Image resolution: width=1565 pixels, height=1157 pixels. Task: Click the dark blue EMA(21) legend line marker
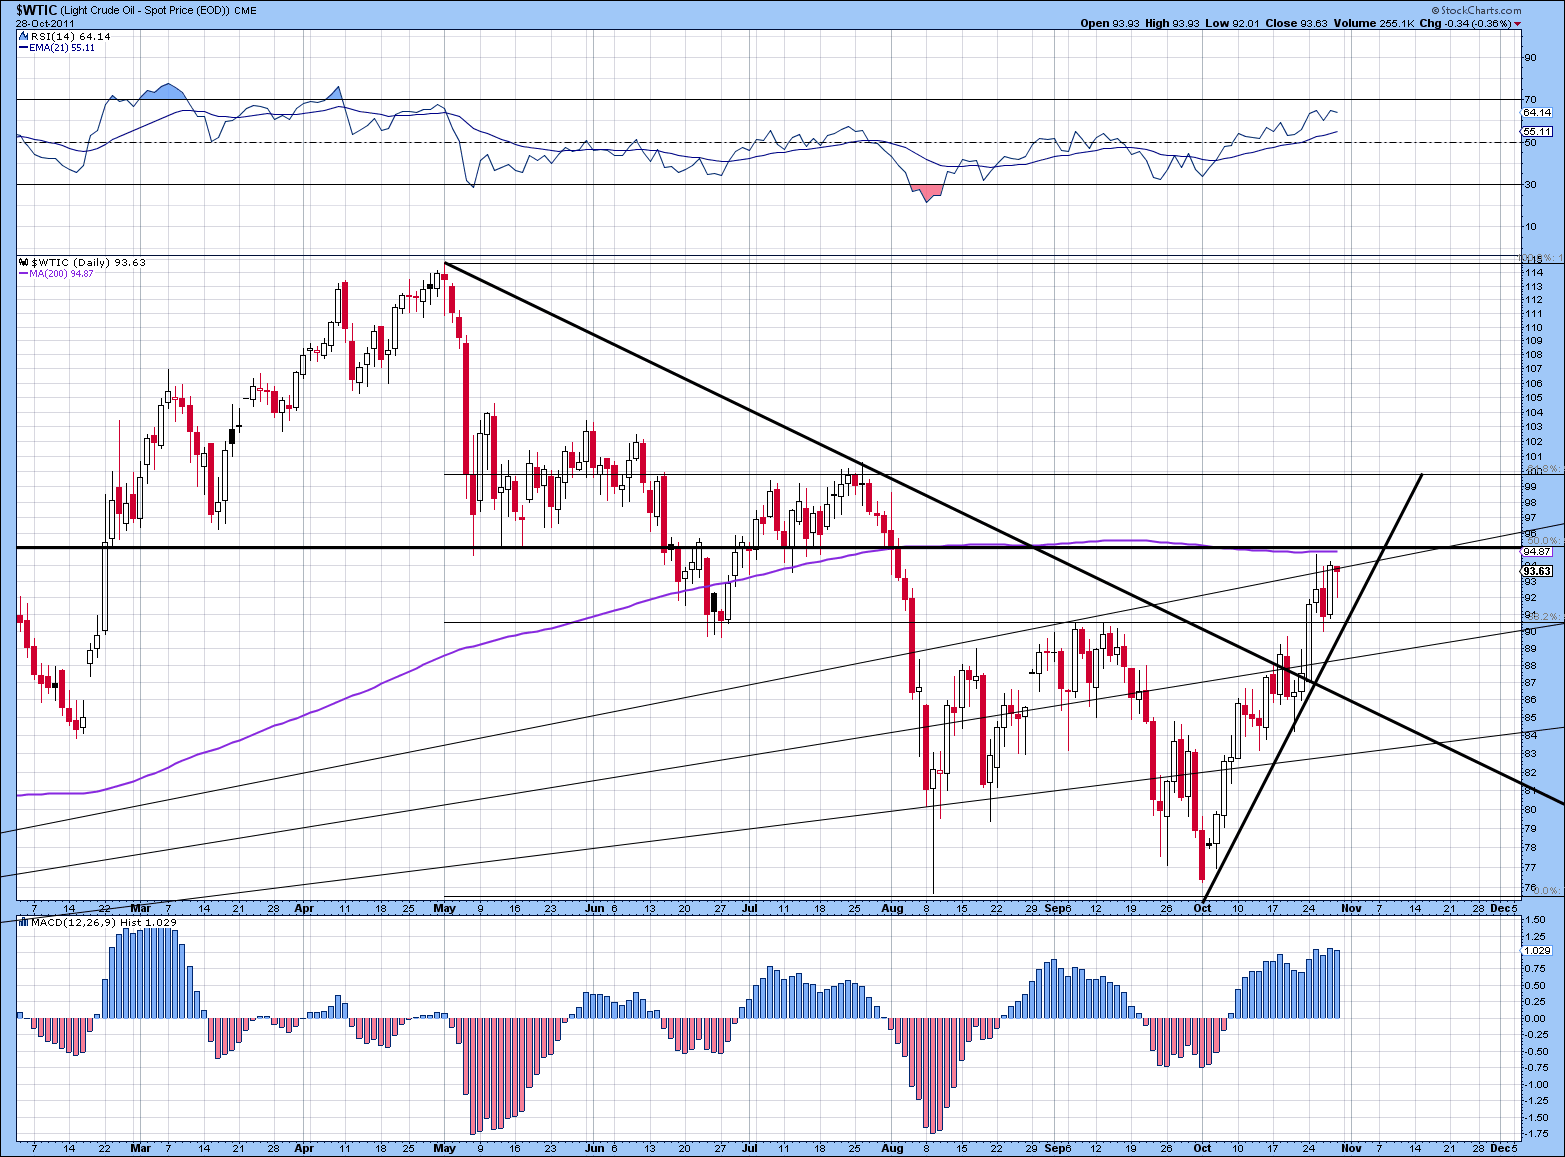[24, 47]
